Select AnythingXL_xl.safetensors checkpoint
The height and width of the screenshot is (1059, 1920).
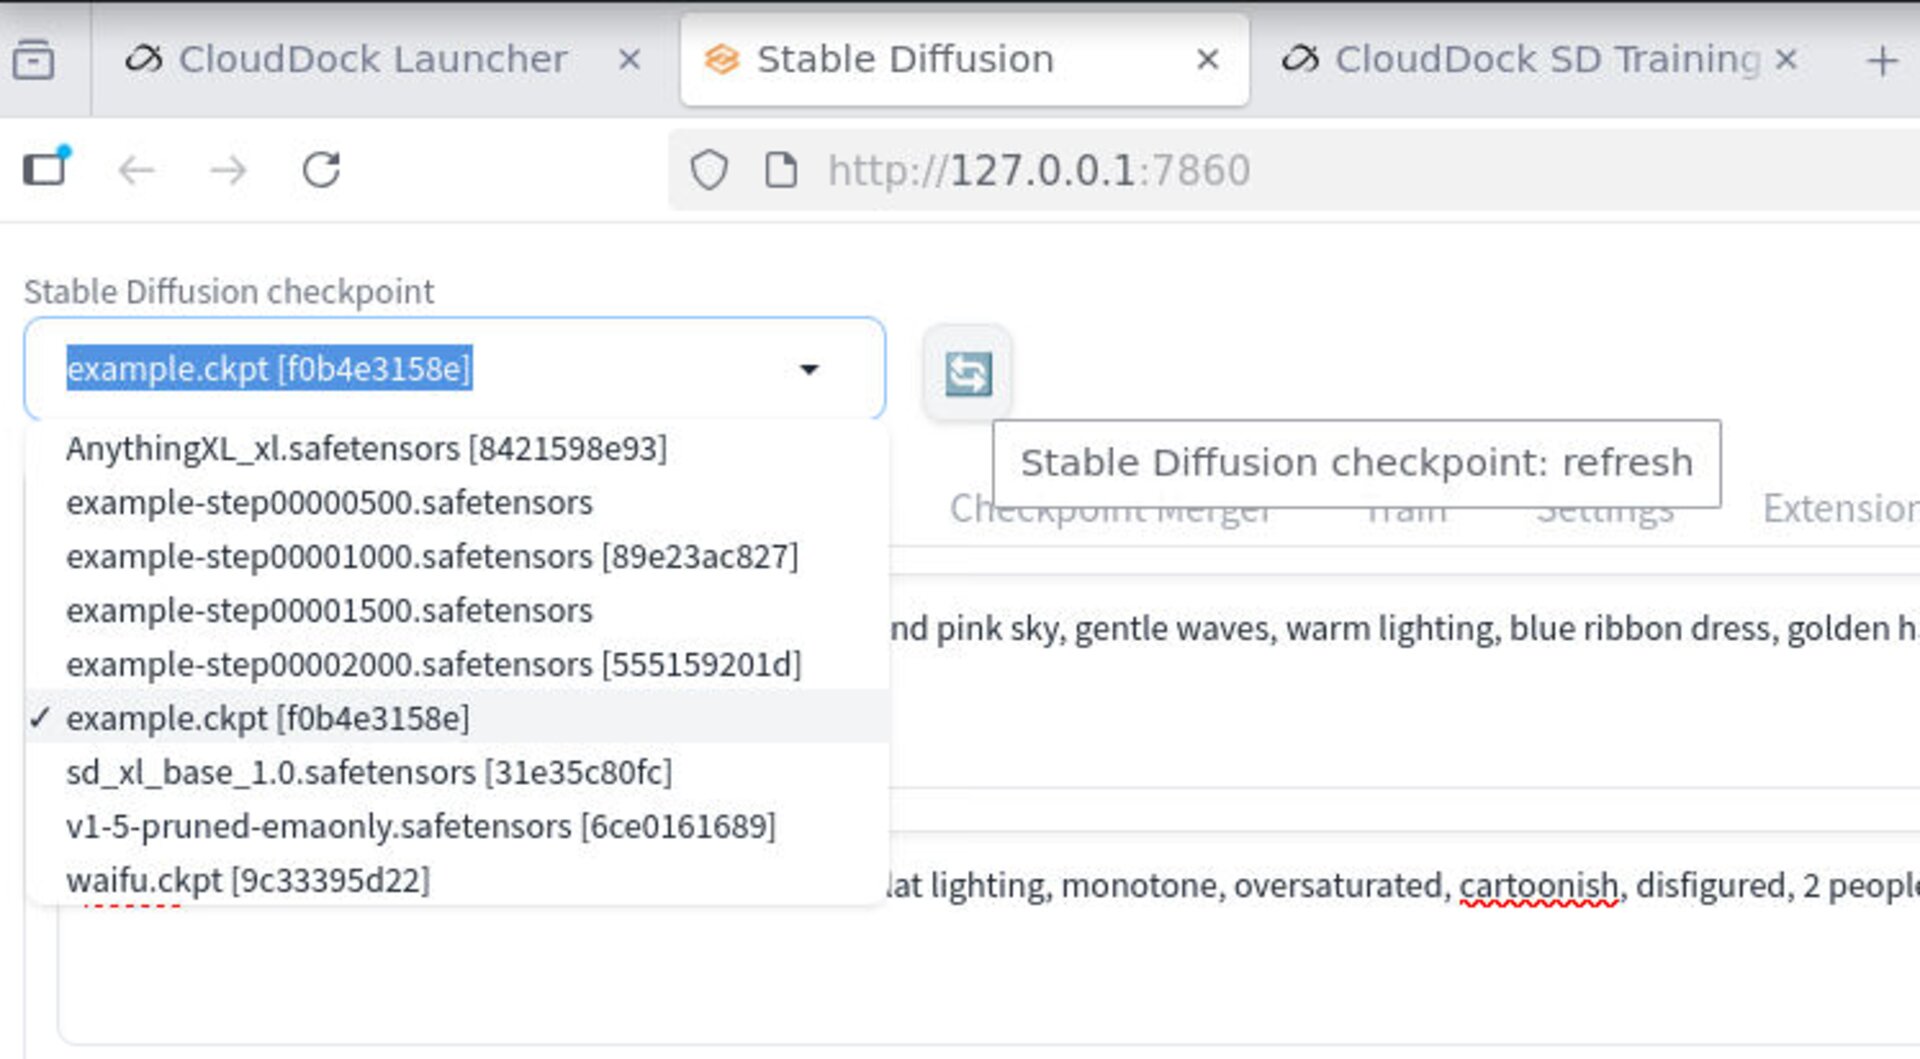point(366,449)
